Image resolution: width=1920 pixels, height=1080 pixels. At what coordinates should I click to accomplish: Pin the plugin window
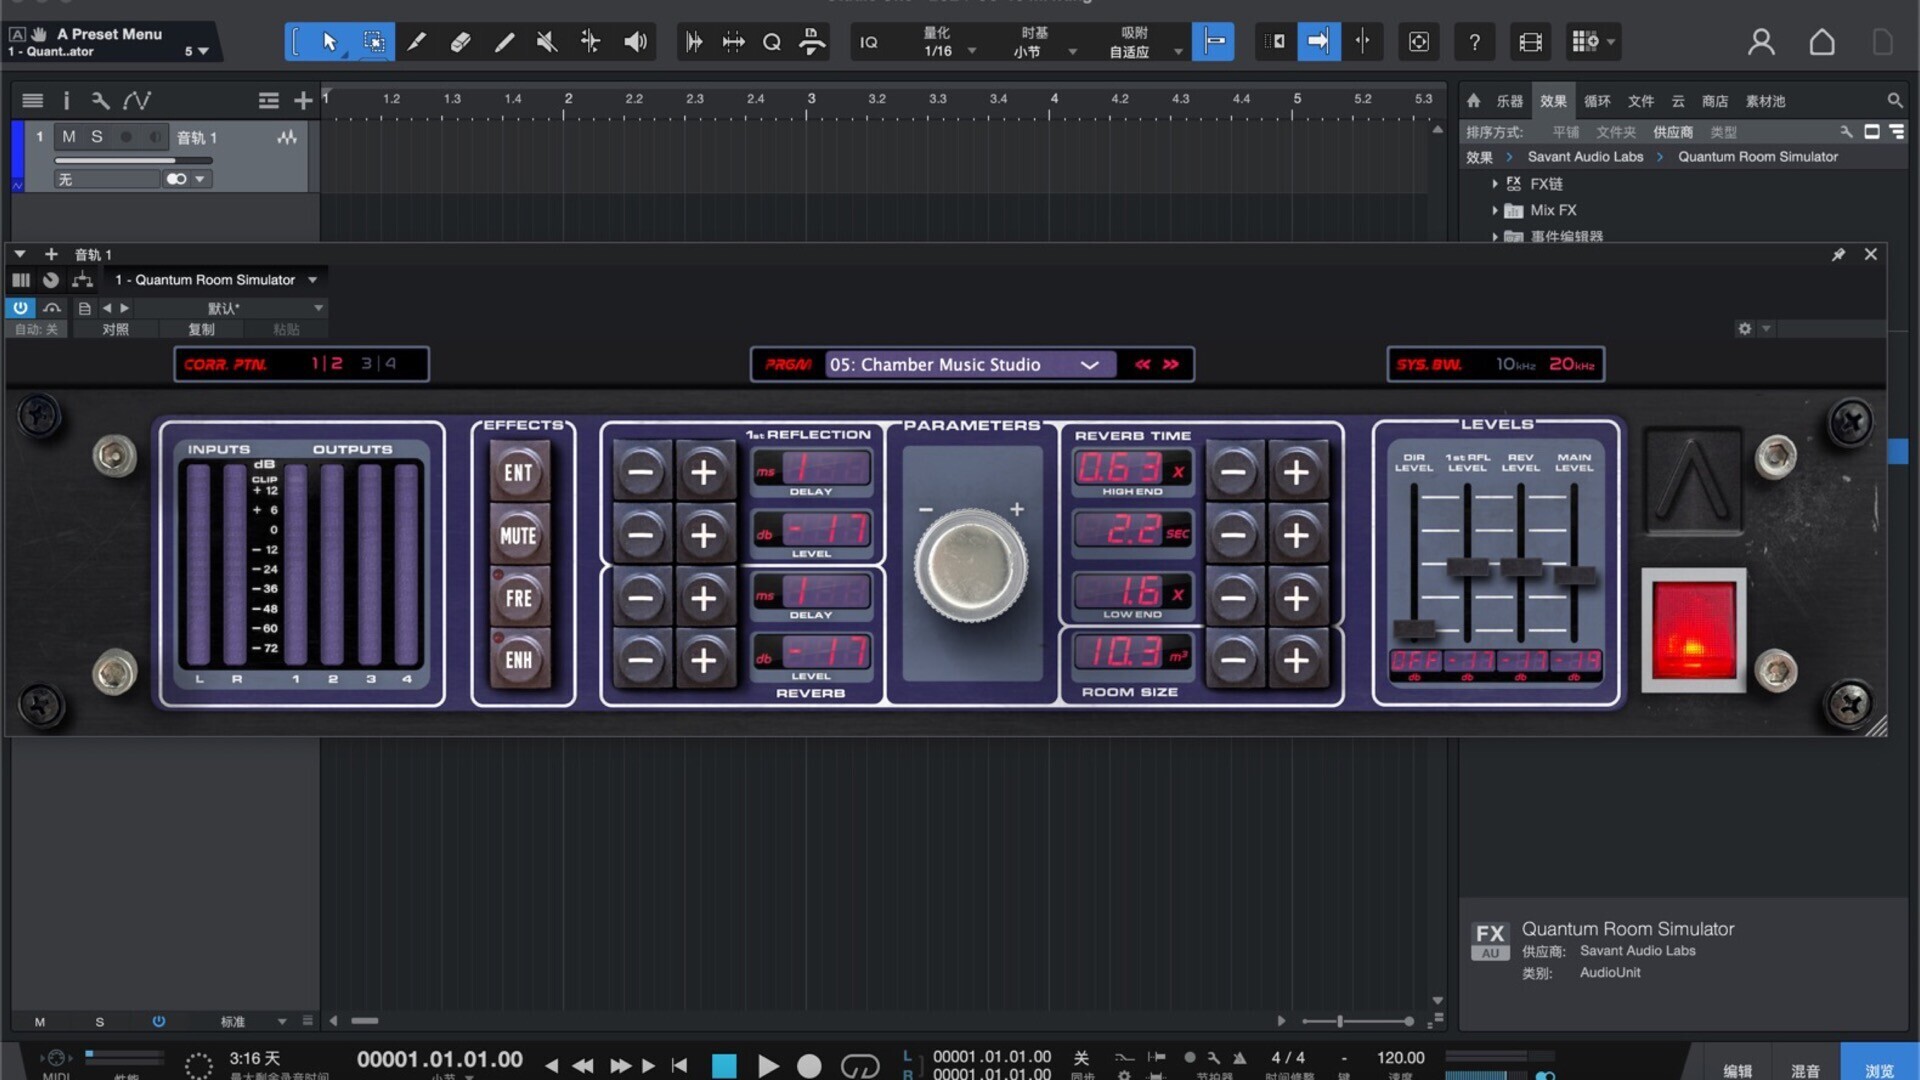(x=1838, y=255)
